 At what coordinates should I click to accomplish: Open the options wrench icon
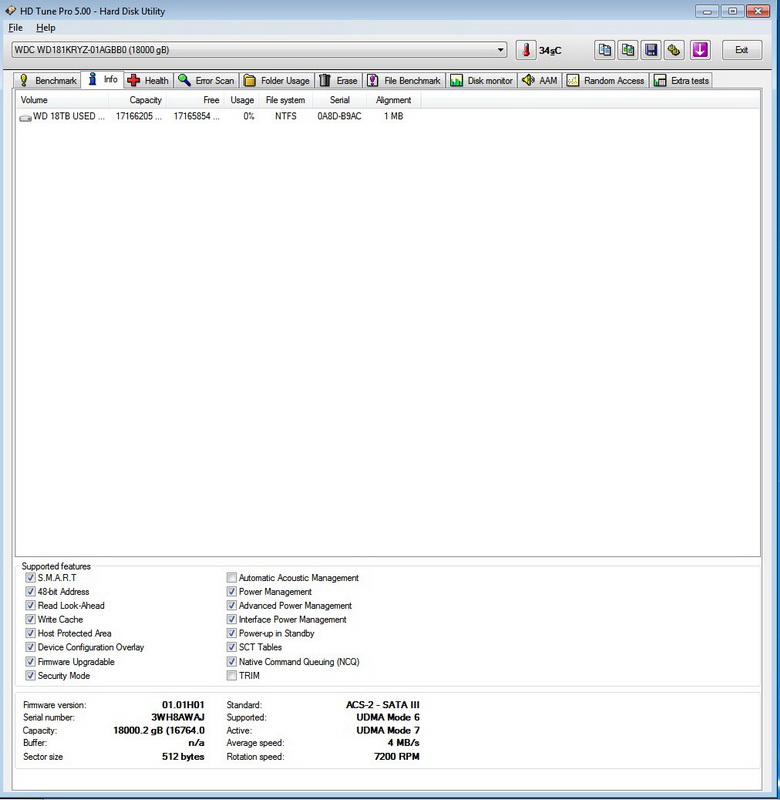pyautogui.click(x=674, y=50)
